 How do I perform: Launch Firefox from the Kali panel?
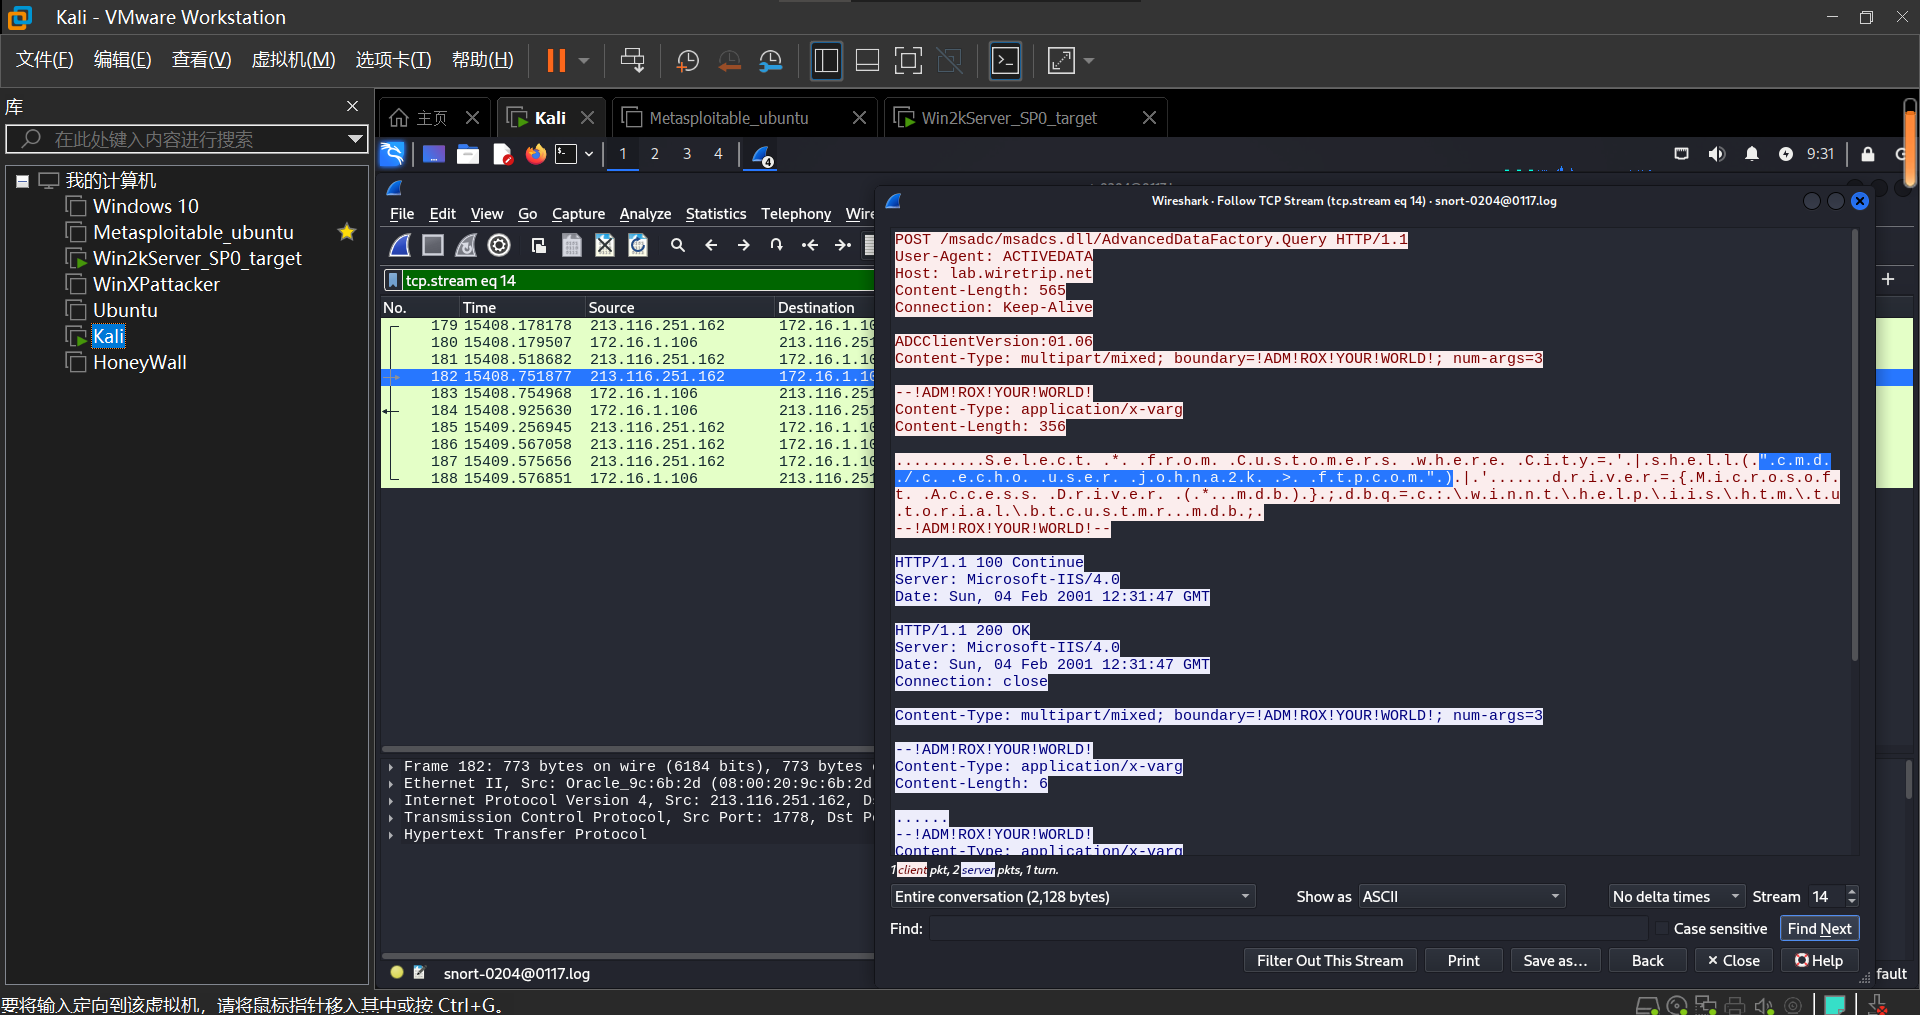pos(536,154)
